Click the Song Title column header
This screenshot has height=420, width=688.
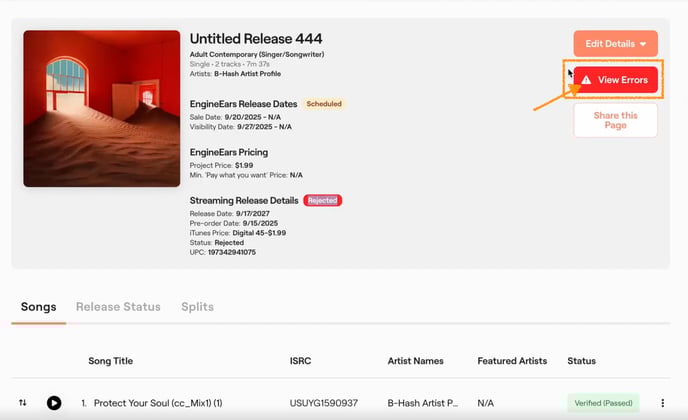pyautogui.click(x=111, y=361)
